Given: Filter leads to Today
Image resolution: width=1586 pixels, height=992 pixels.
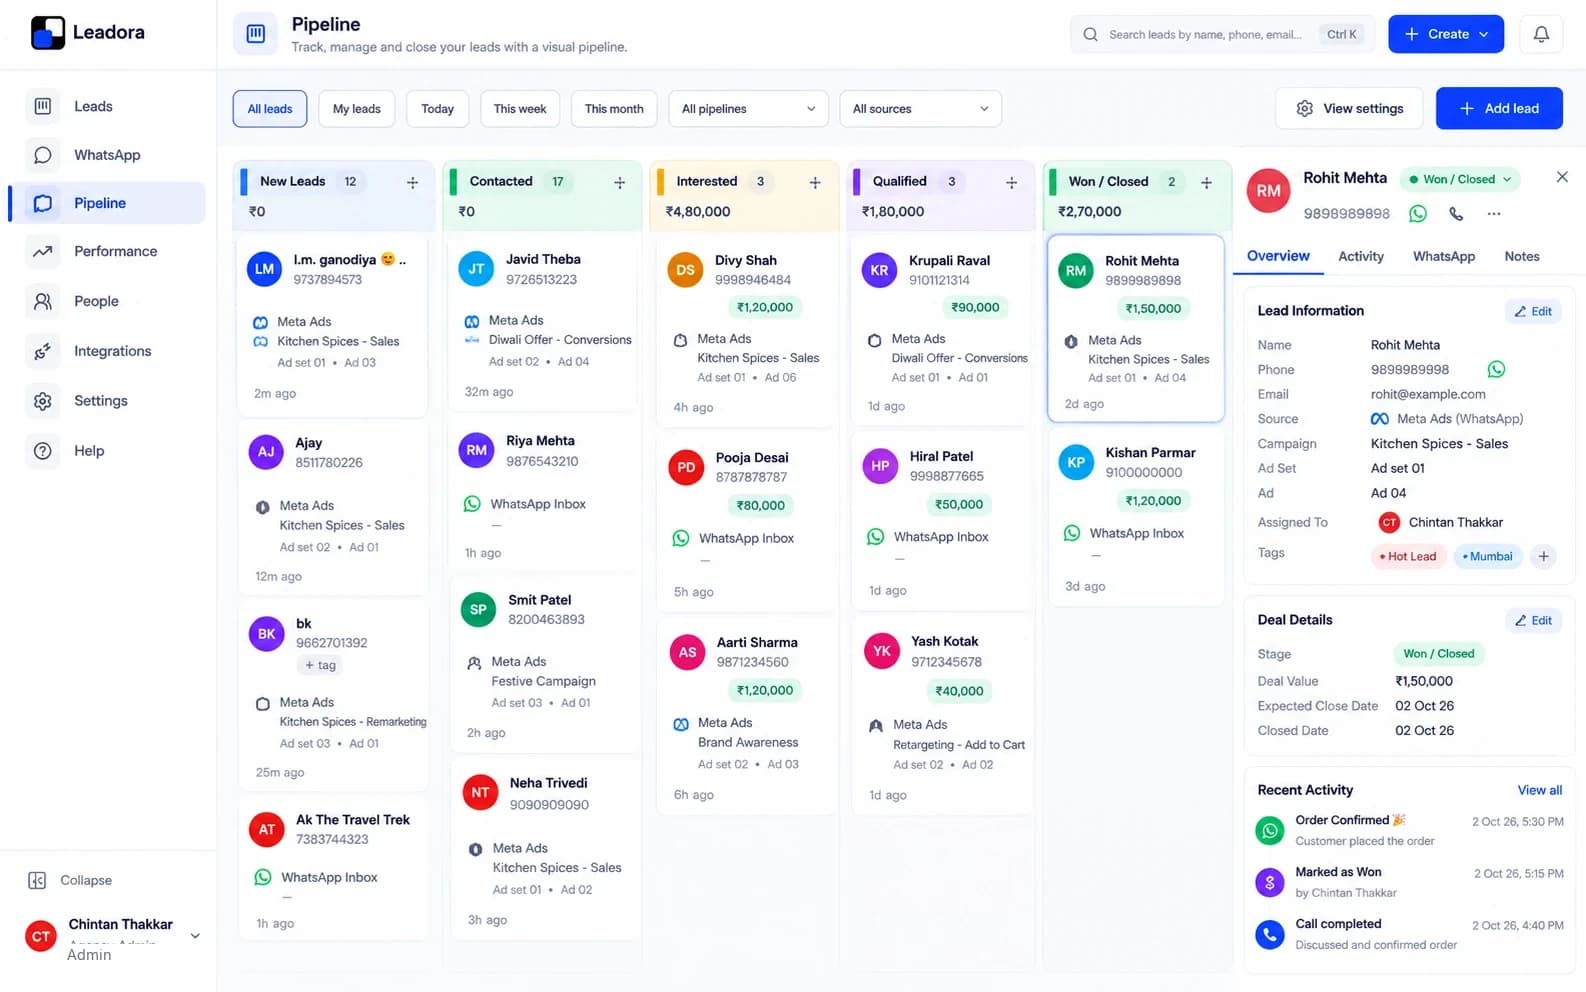Looking at the screenshot, I should click(437, 109).
